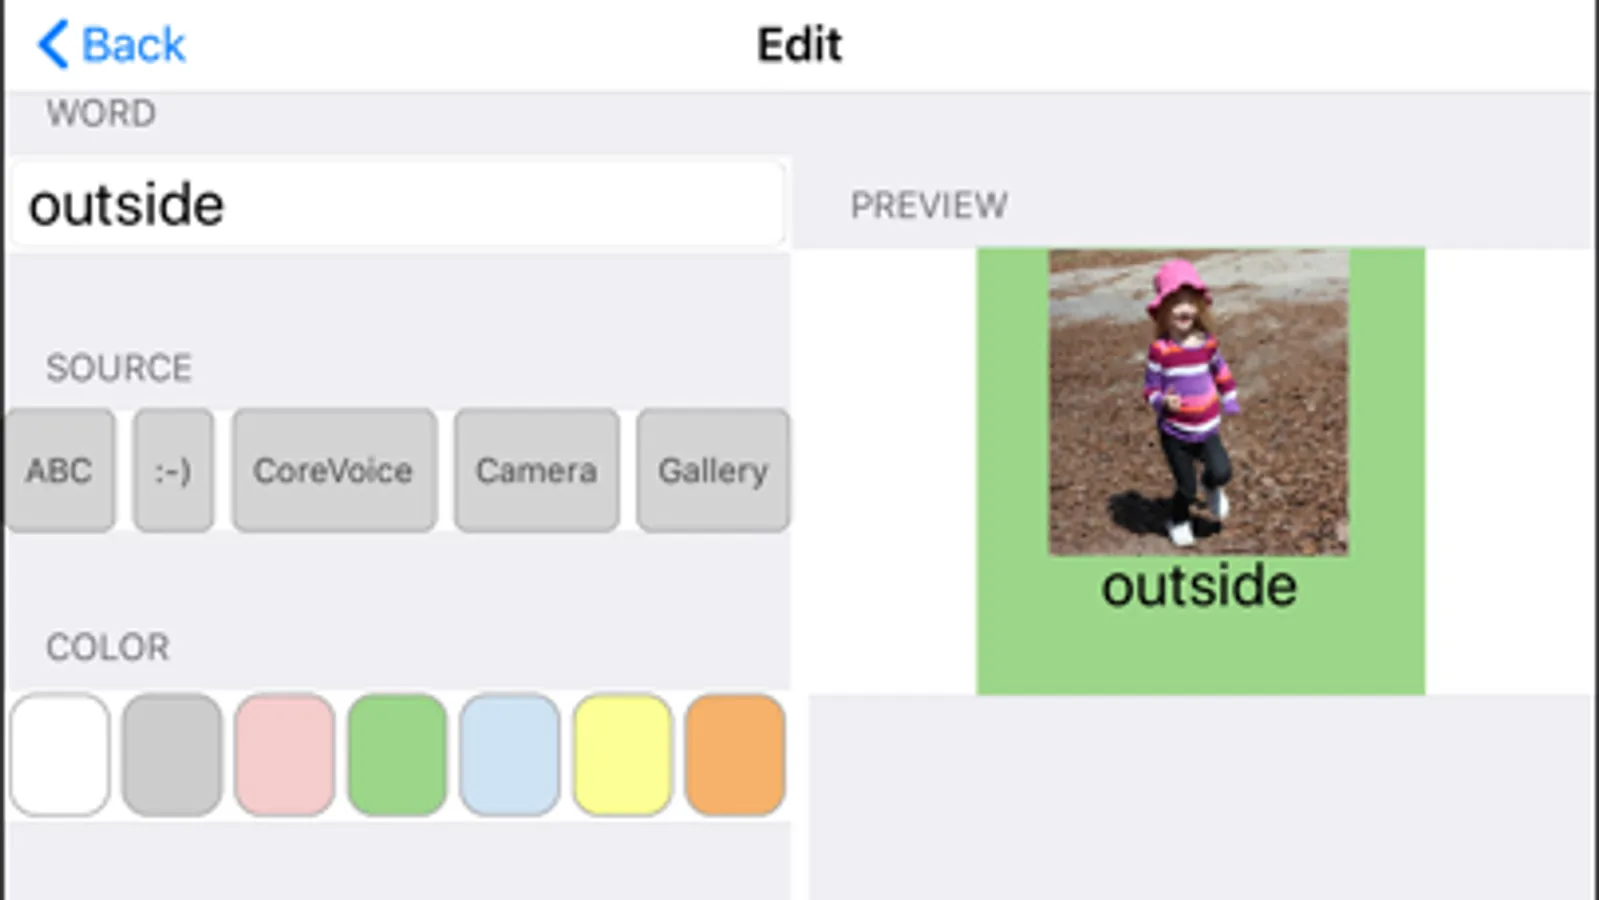Image resolution: width=1599 pixels, height=900 pixels.
Task: Choose Gallery as the image source
Action: (712, 470)
